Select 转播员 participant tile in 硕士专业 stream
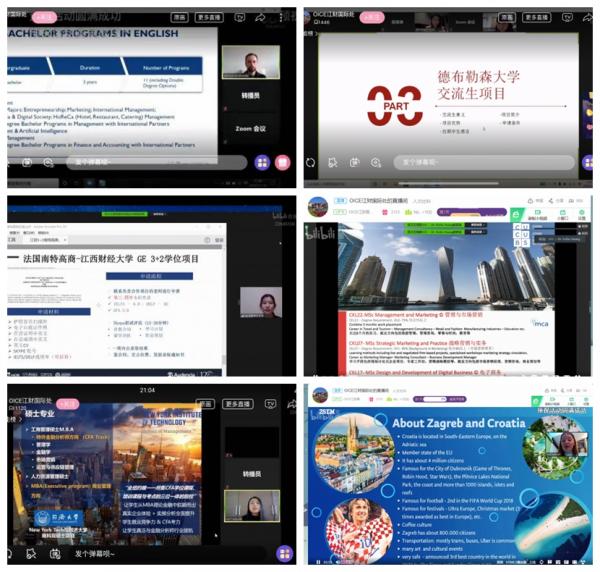Image resolution: width=600 pixels, height=572 pixels. pyautogui.click(x=252, y=474)
